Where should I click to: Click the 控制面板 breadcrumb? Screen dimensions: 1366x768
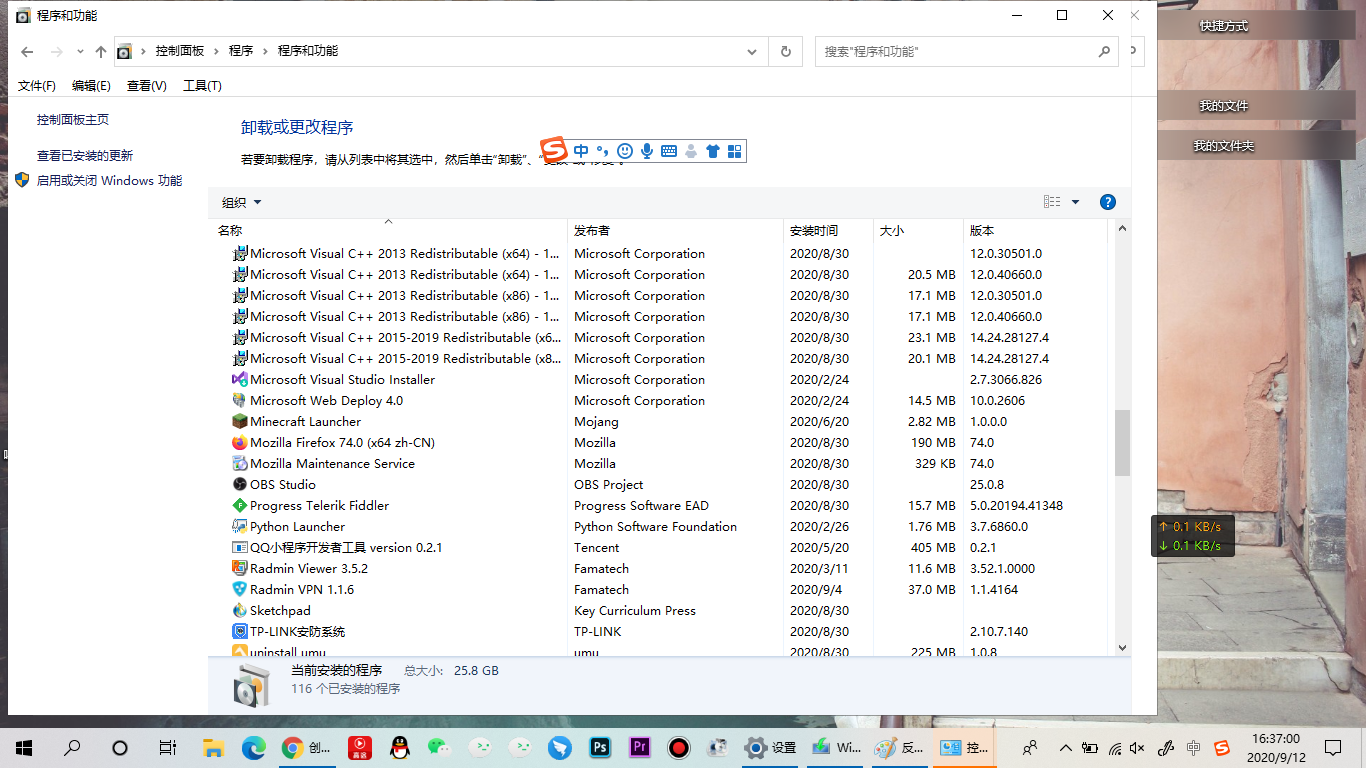[180, 51]
